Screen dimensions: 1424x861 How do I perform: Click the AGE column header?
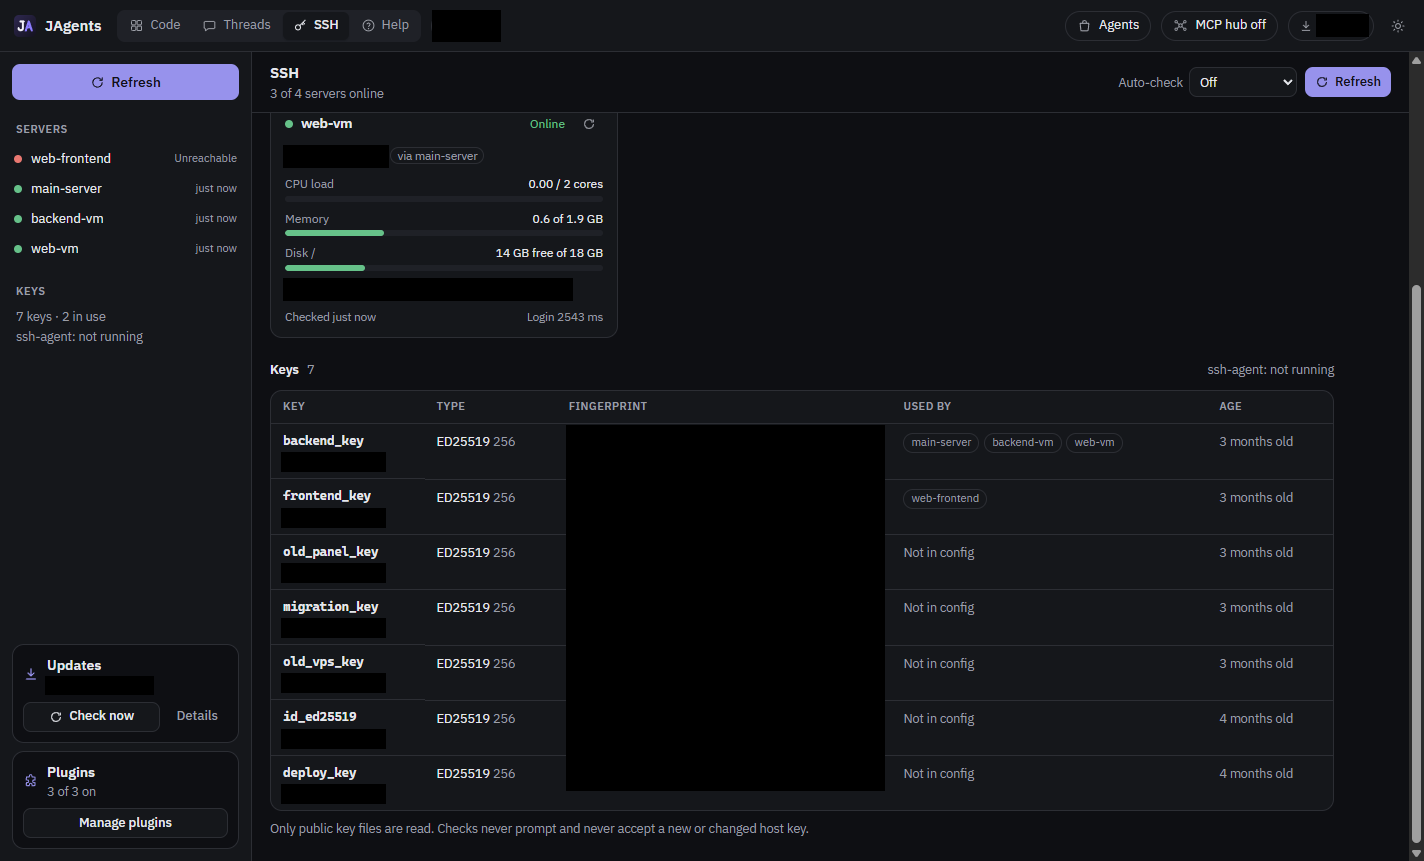(1231, 407)
